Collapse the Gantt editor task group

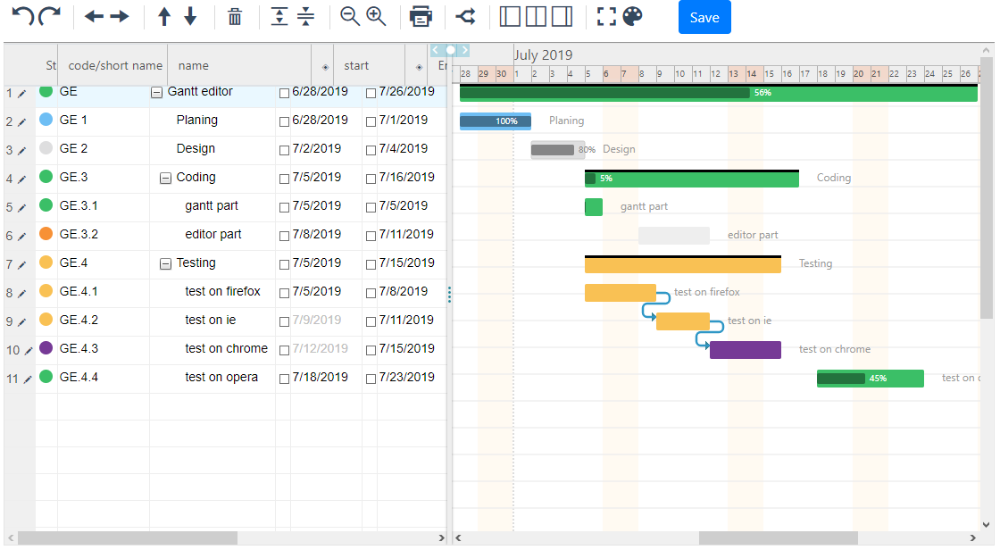pos(156,92)
